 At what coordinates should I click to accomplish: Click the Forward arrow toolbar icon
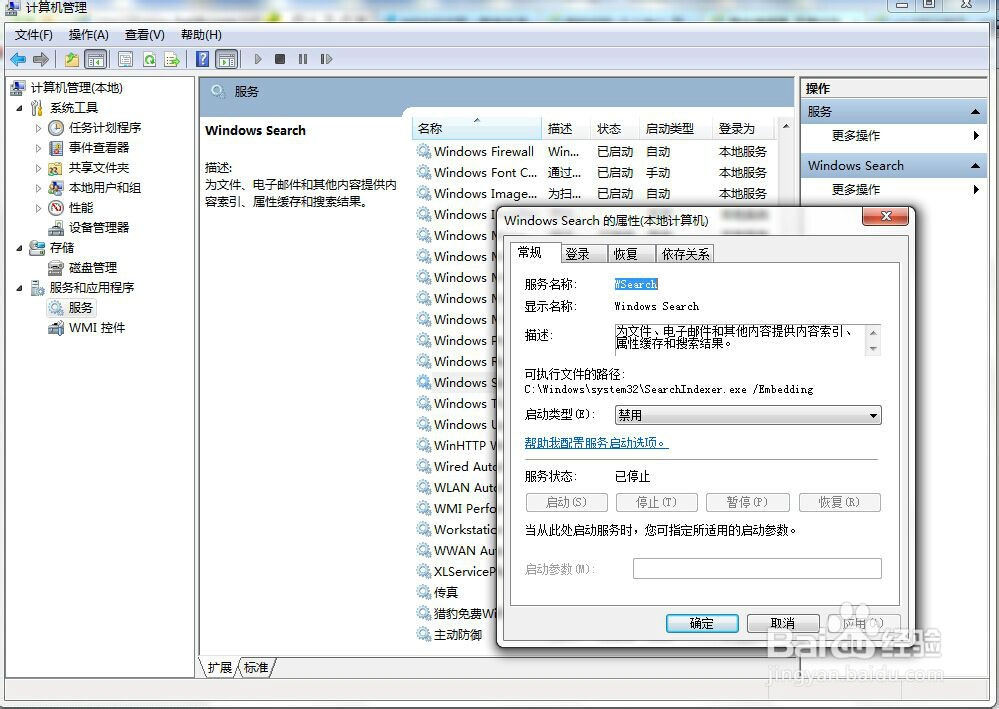point(41,59)
